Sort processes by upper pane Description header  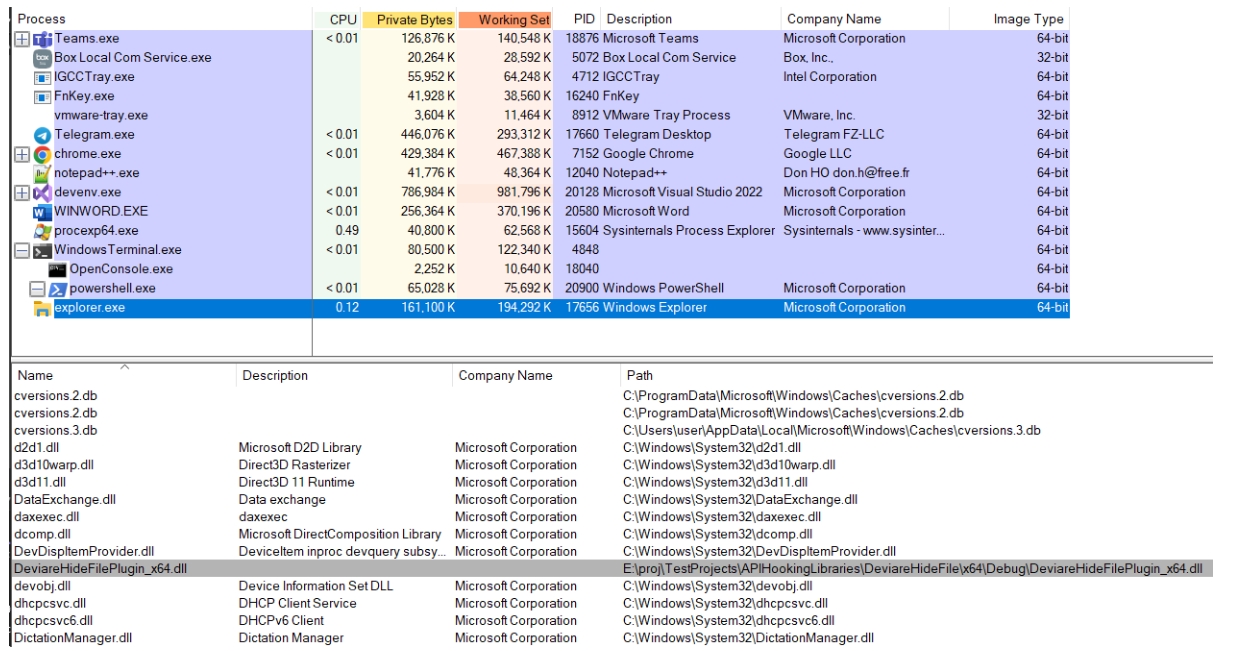tap(692, 20)
